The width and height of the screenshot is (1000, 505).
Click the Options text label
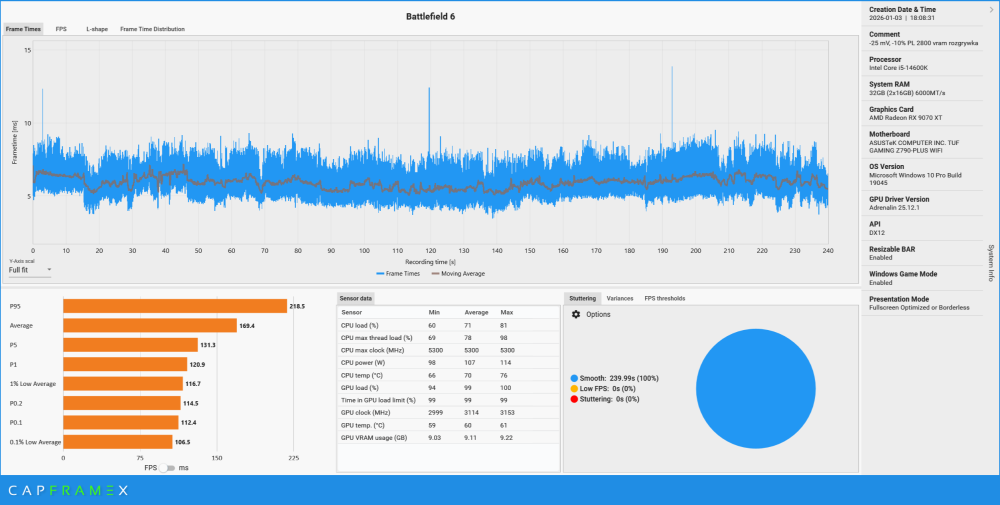(598, 314)
